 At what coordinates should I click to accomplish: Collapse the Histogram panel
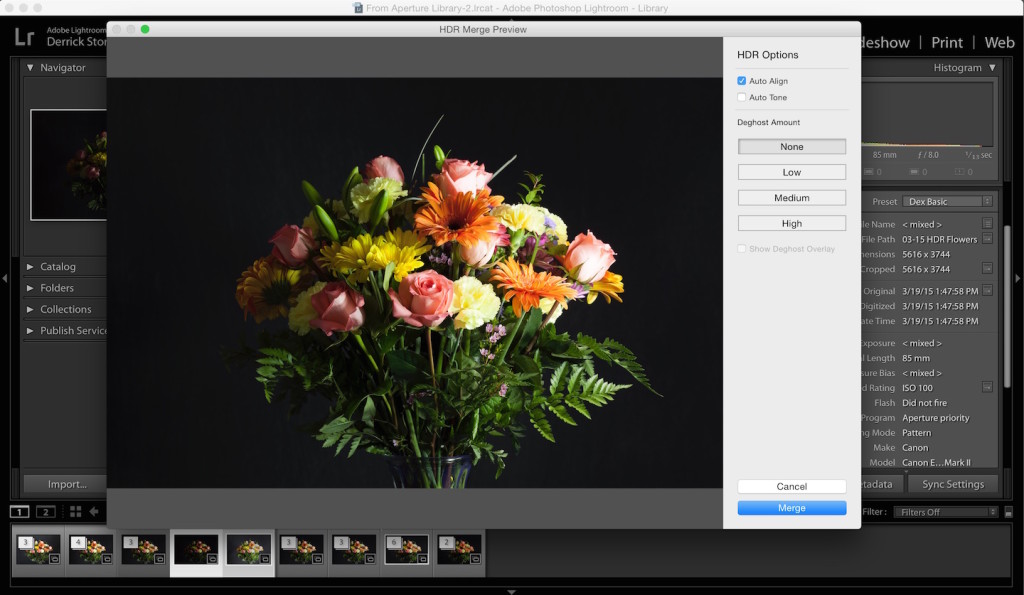coord(992,68)
